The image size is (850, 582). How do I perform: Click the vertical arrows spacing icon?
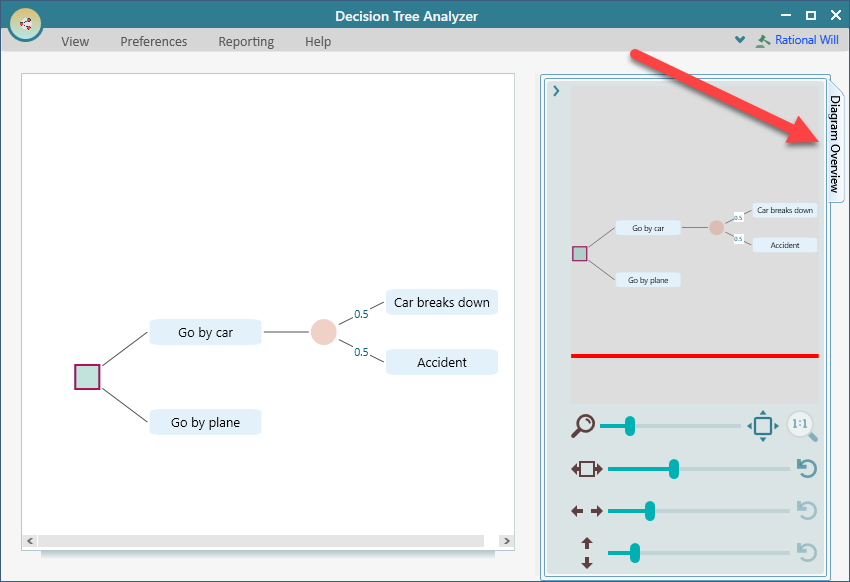585,552
